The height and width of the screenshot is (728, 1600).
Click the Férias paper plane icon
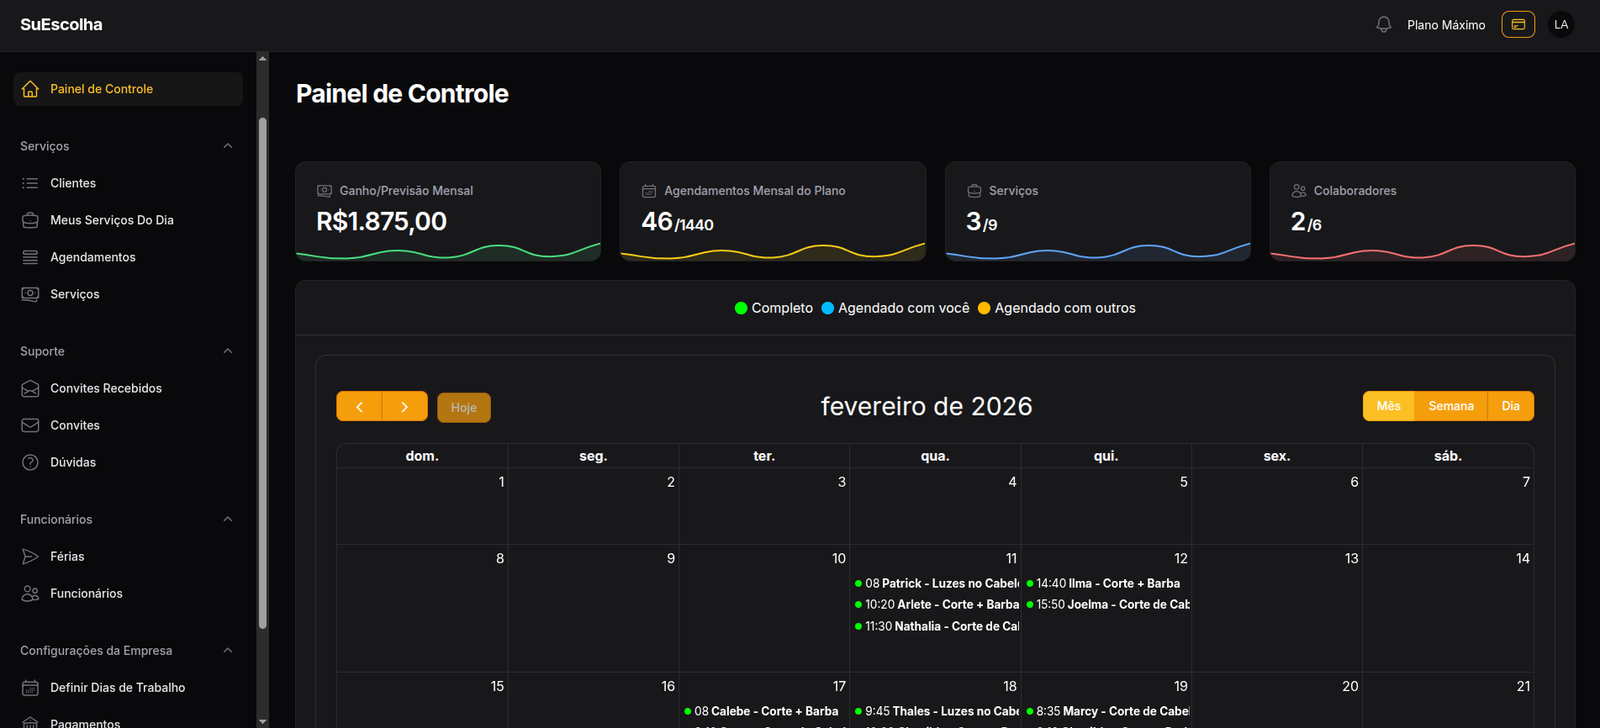click(30, 556)
